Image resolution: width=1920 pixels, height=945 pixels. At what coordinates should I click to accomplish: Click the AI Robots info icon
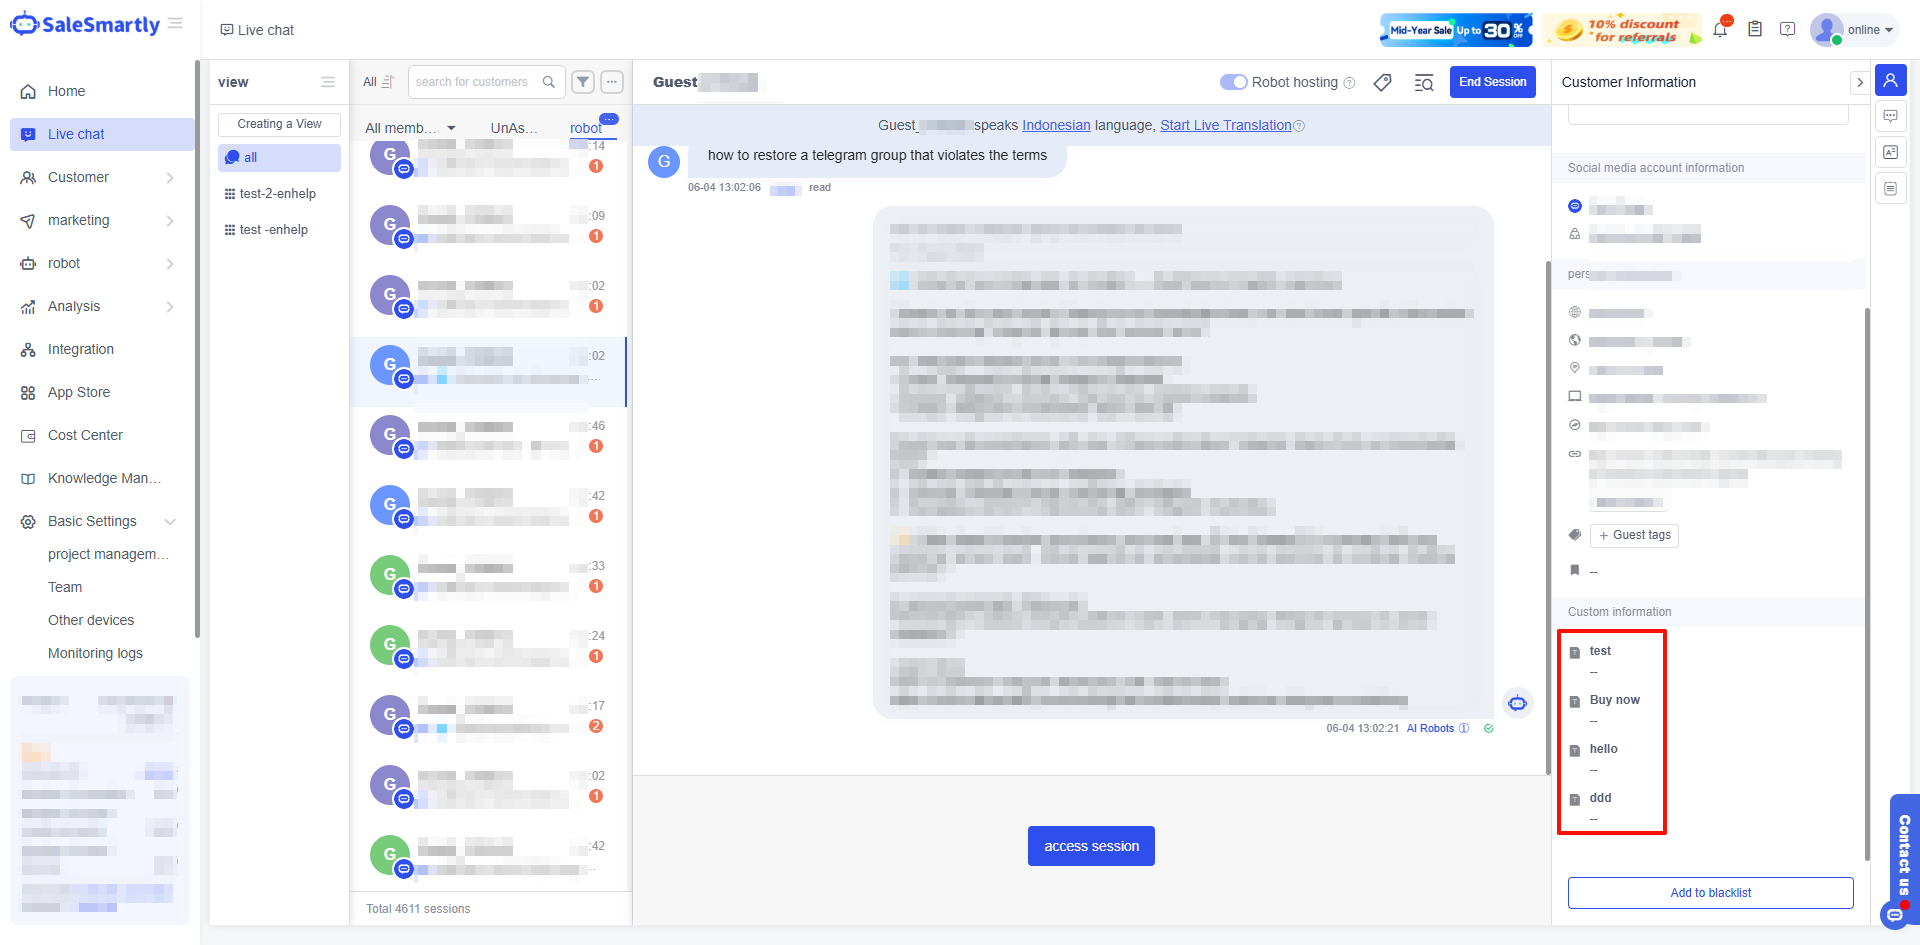(1464, 728)
